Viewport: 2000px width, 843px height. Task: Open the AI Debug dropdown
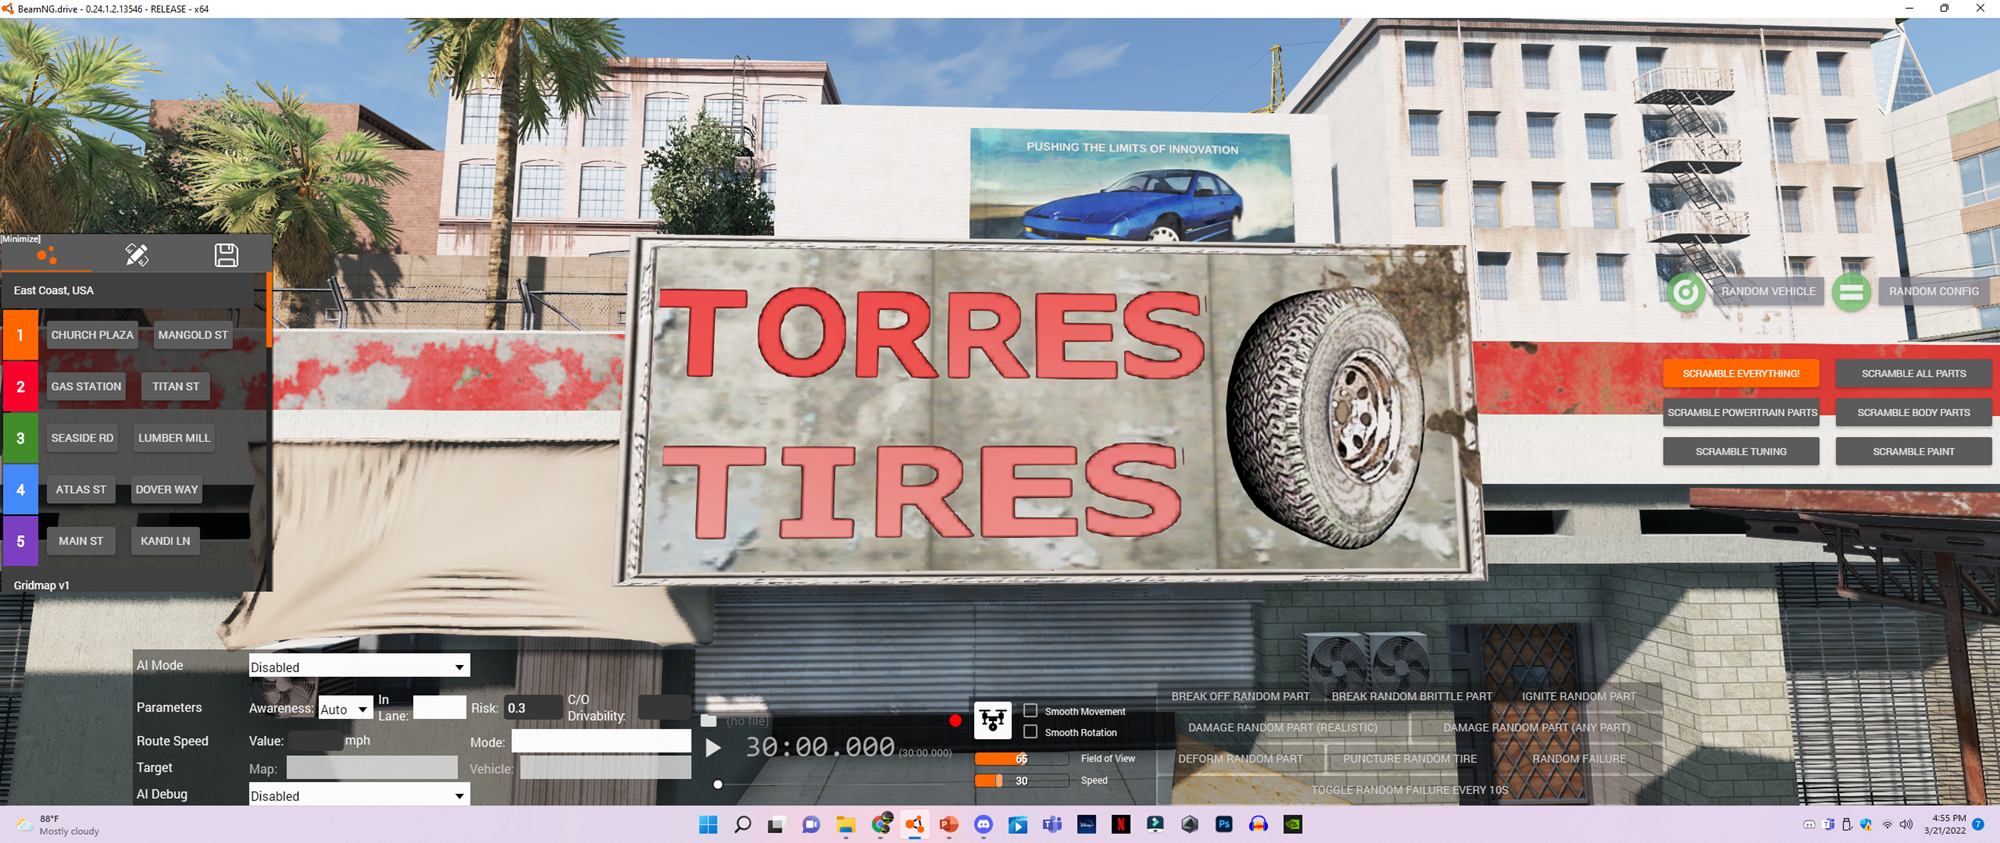(x=359, y=795)
